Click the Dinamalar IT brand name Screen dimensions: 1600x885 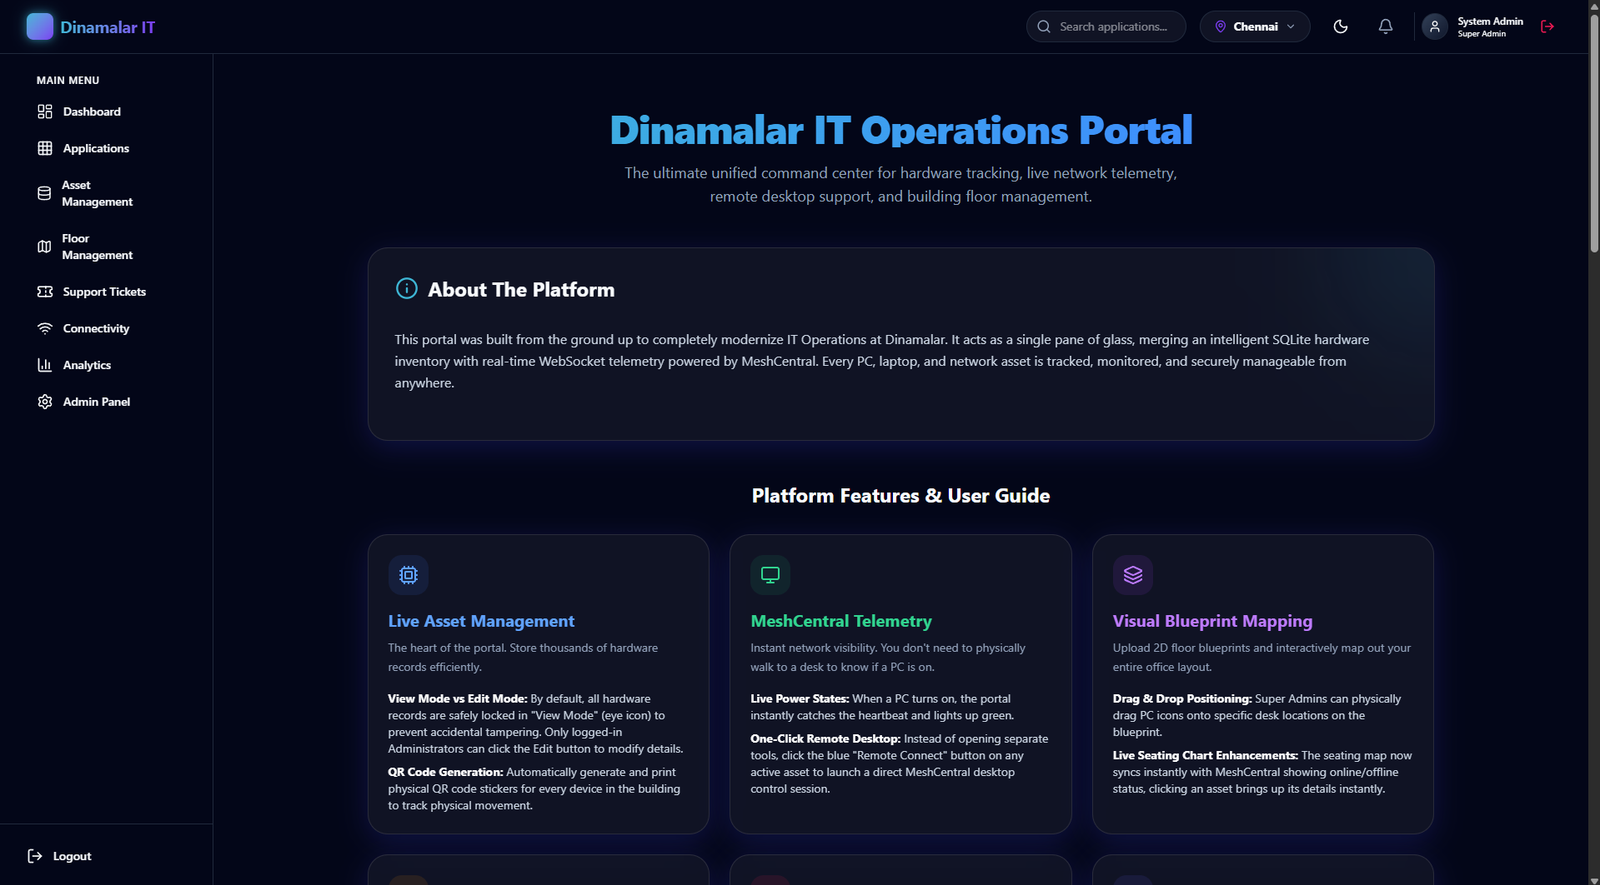coord(108,27)
